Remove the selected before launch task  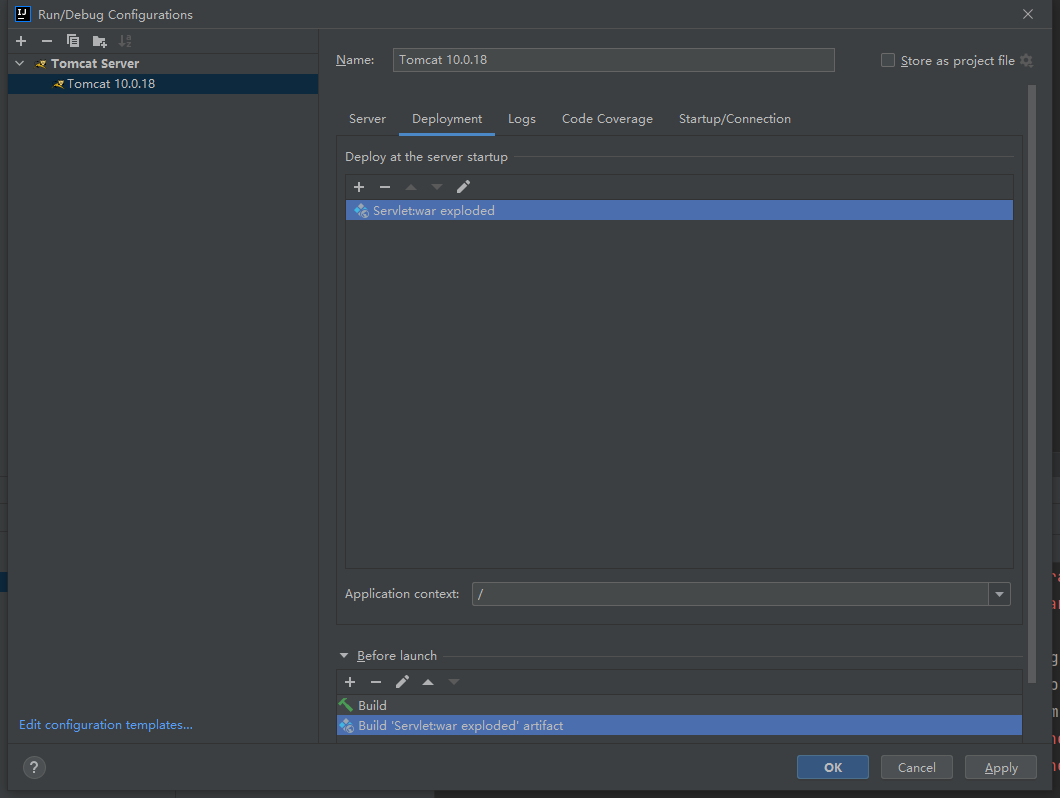click(x=376, y=682)
